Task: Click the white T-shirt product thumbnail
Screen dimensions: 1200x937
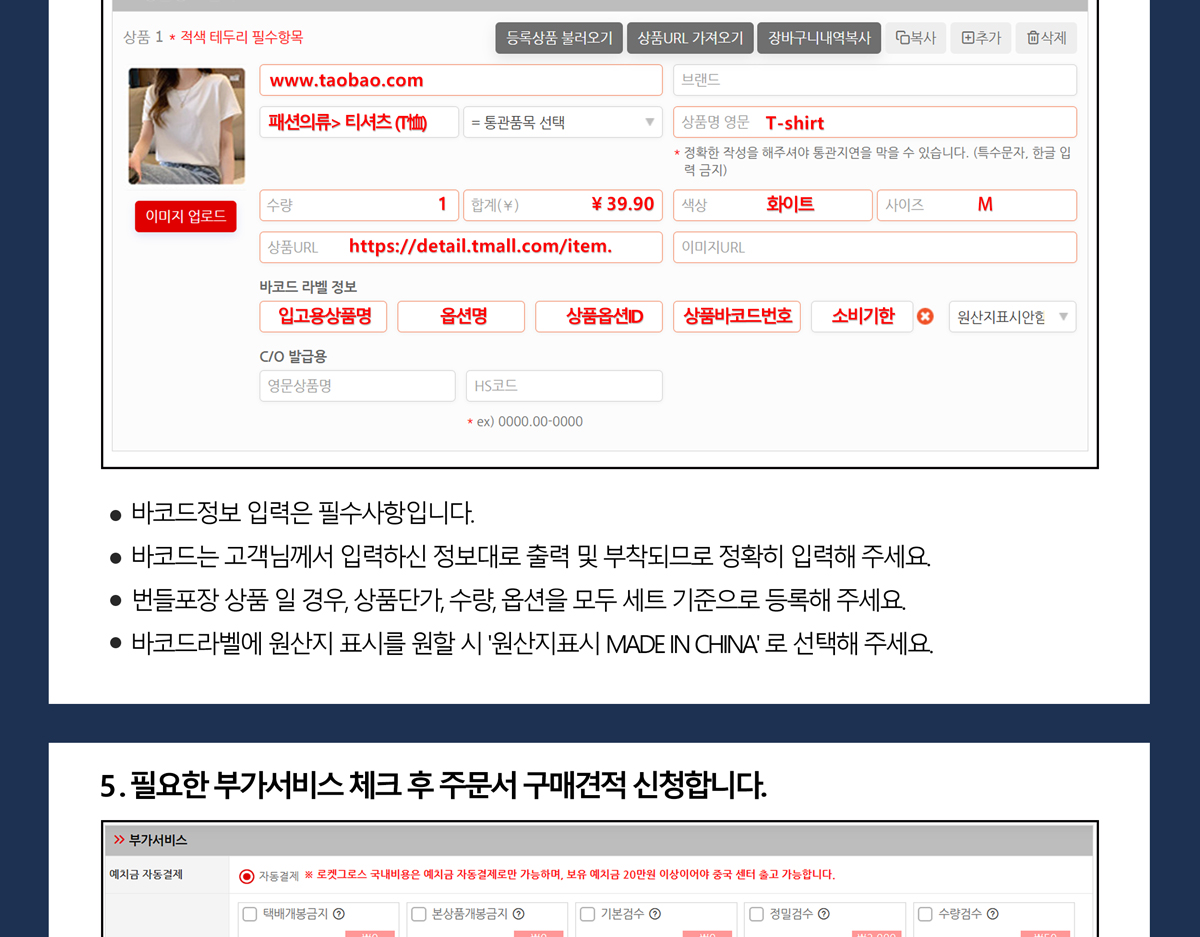Action: (x=186, y=126)
